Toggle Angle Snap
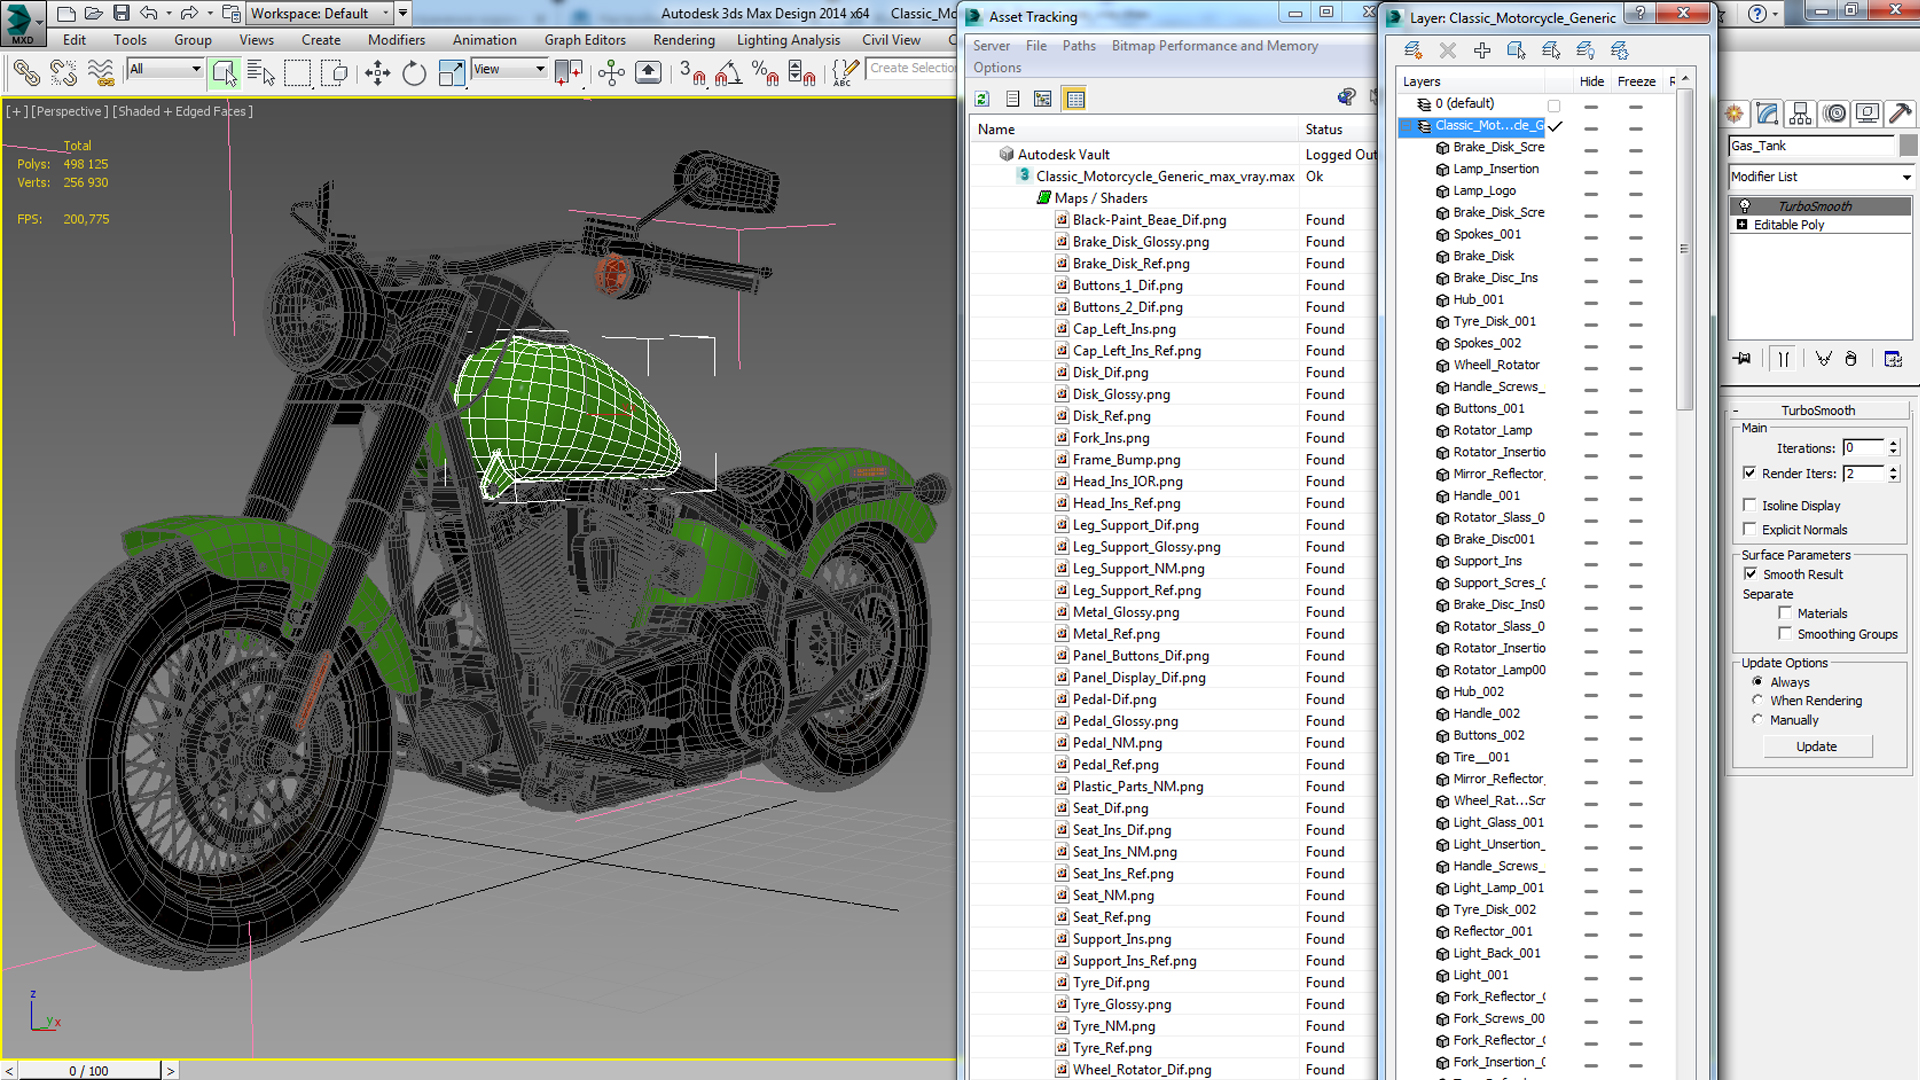Image resolution: width=1920 pixels, height=1080 pixels. coord(729,72)
